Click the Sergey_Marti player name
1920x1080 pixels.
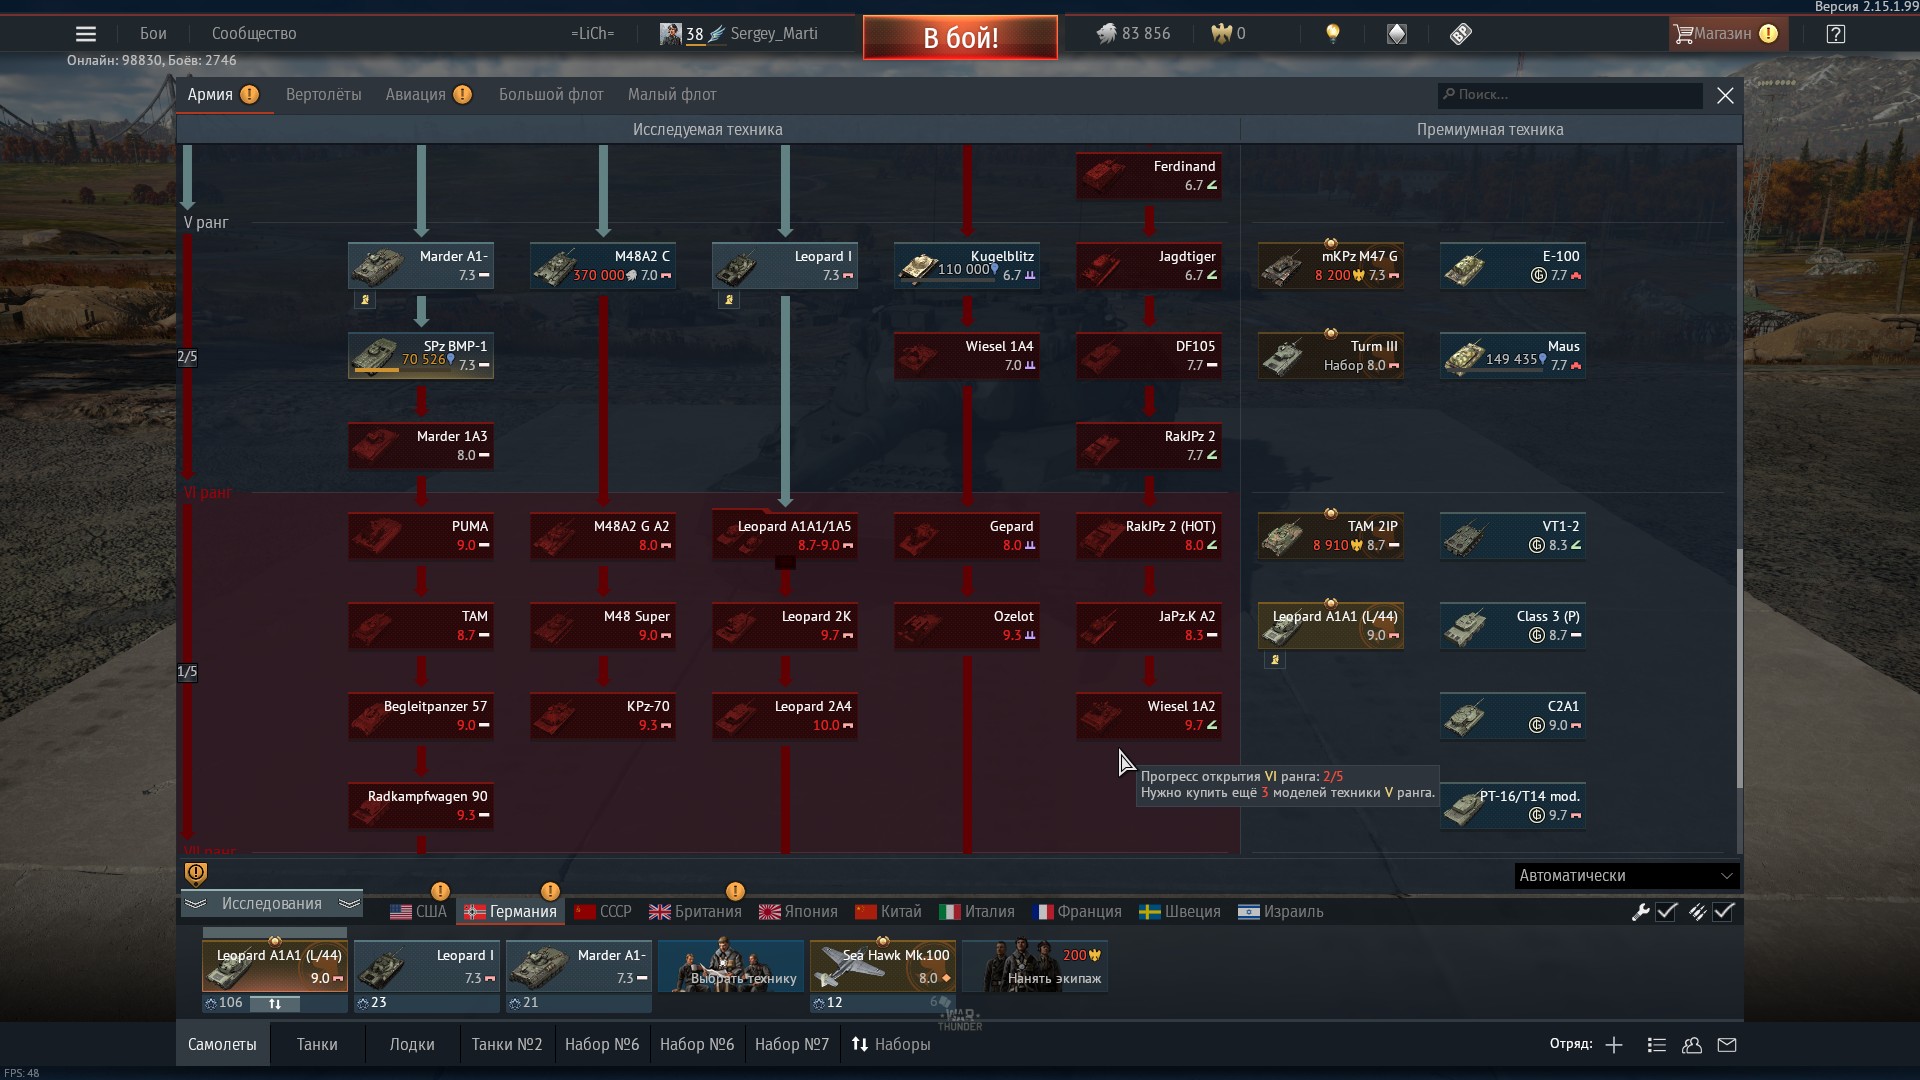(774, 34)
